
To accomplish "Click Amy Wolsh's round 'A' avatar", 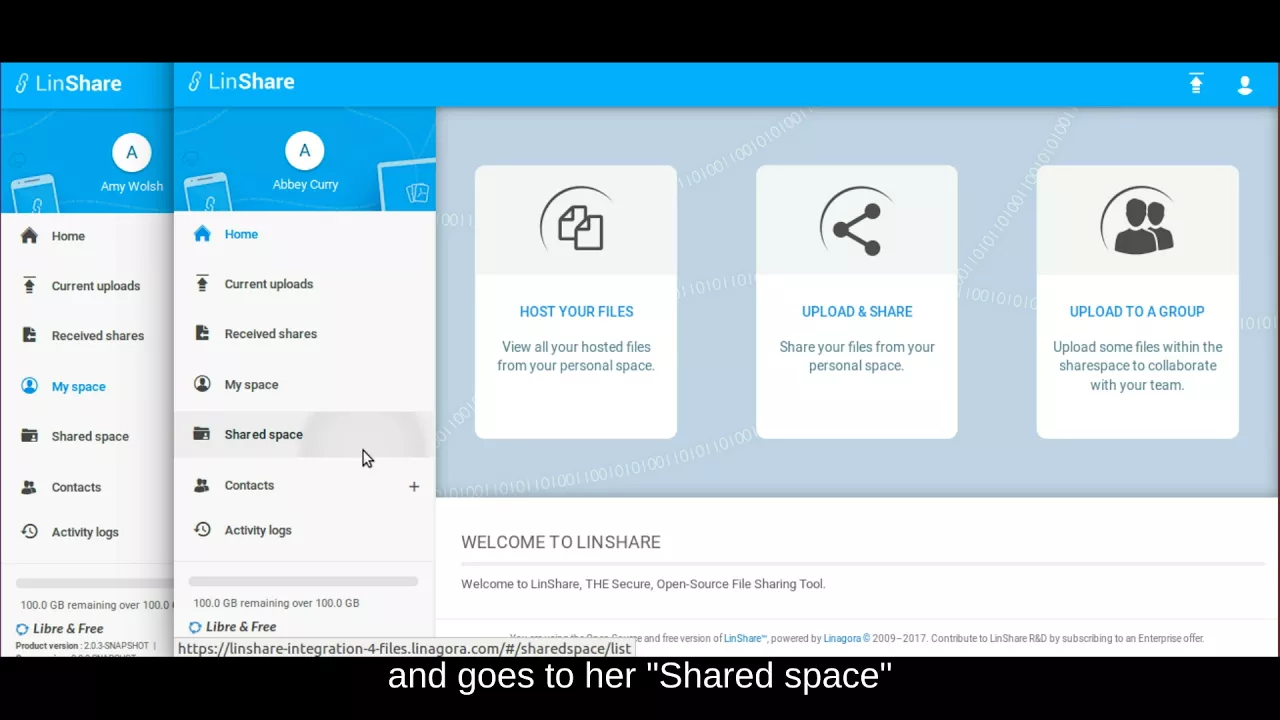I will click(132, 153).
